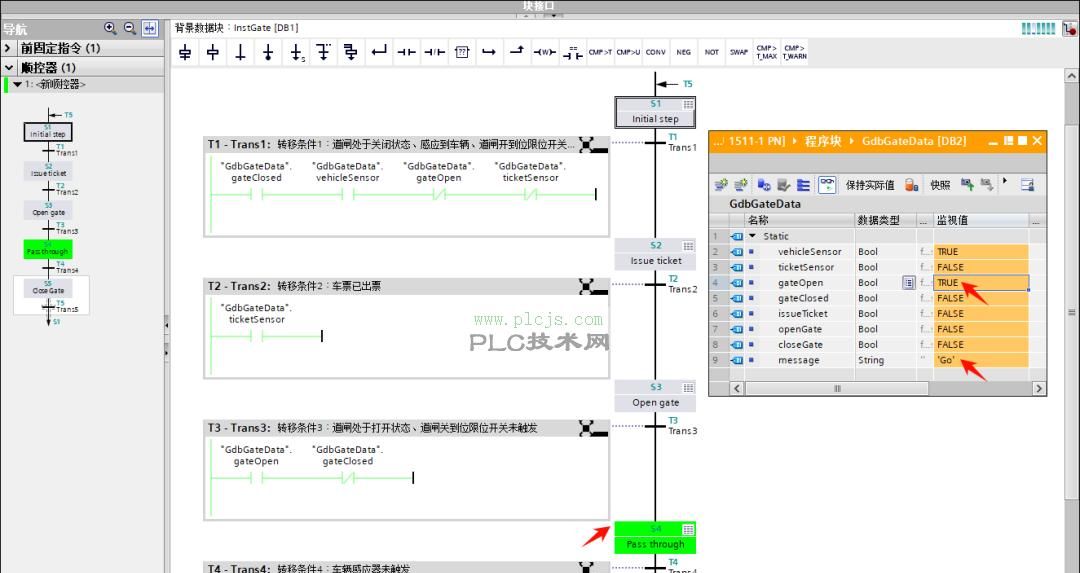Viewport: 1080px width, 573px height.
Task: Insert CMP>T_MAX instruction
Action: click(767, 52)
